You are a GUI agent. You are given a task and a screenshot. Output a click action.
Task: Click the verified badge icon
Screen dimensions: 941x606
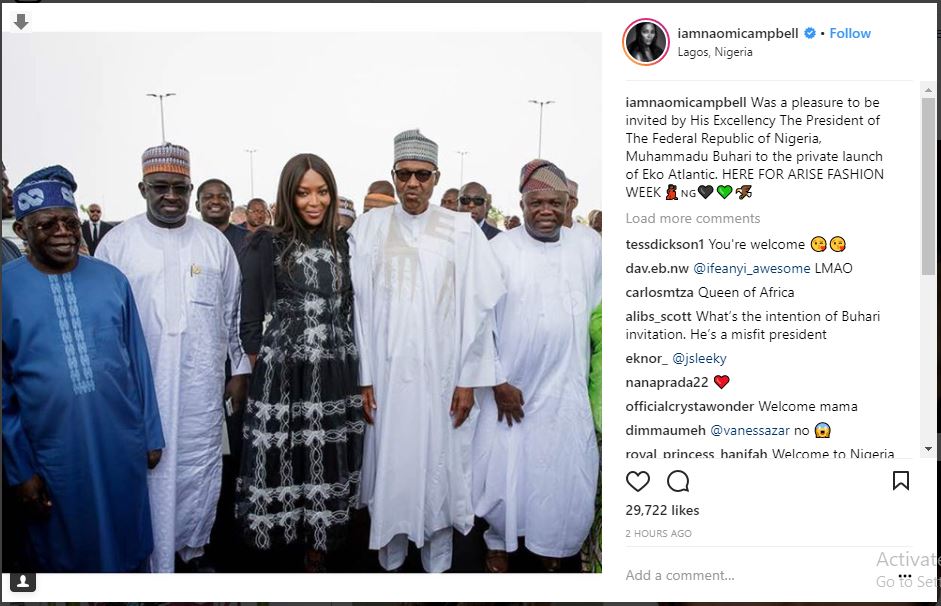tap(810, 33)
